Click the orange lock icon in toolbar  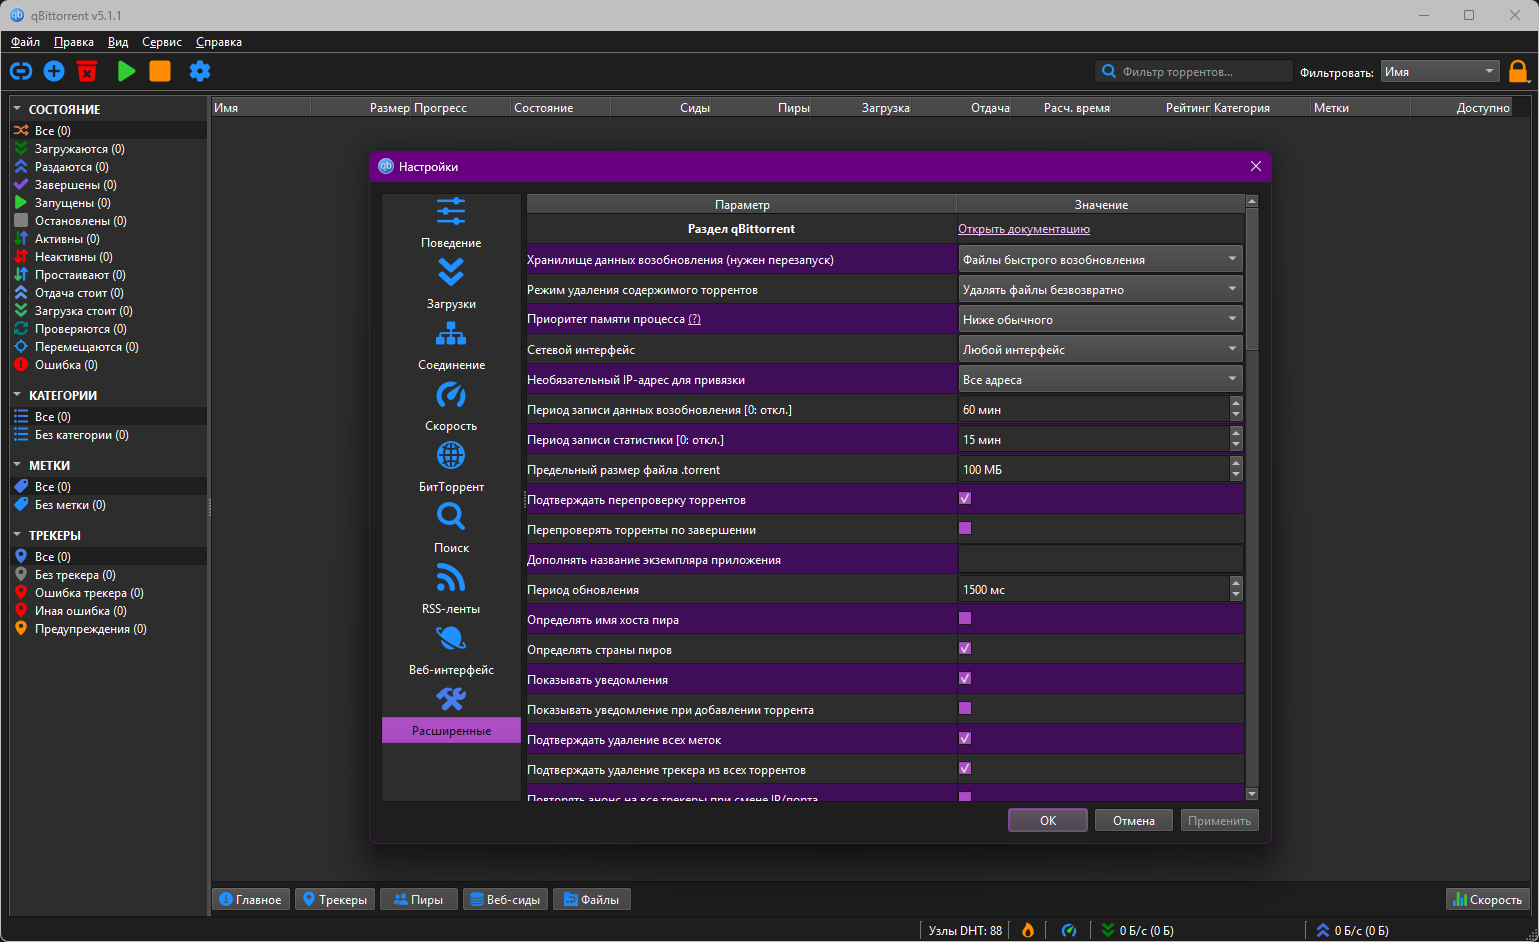point(1518,71)
